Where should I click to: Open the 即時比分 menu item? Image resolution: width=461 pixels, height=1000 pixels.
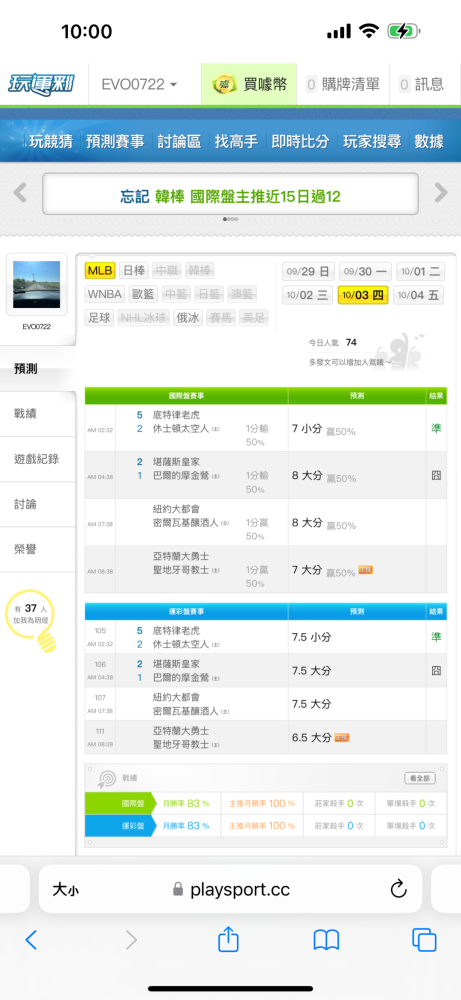point(300,141)
